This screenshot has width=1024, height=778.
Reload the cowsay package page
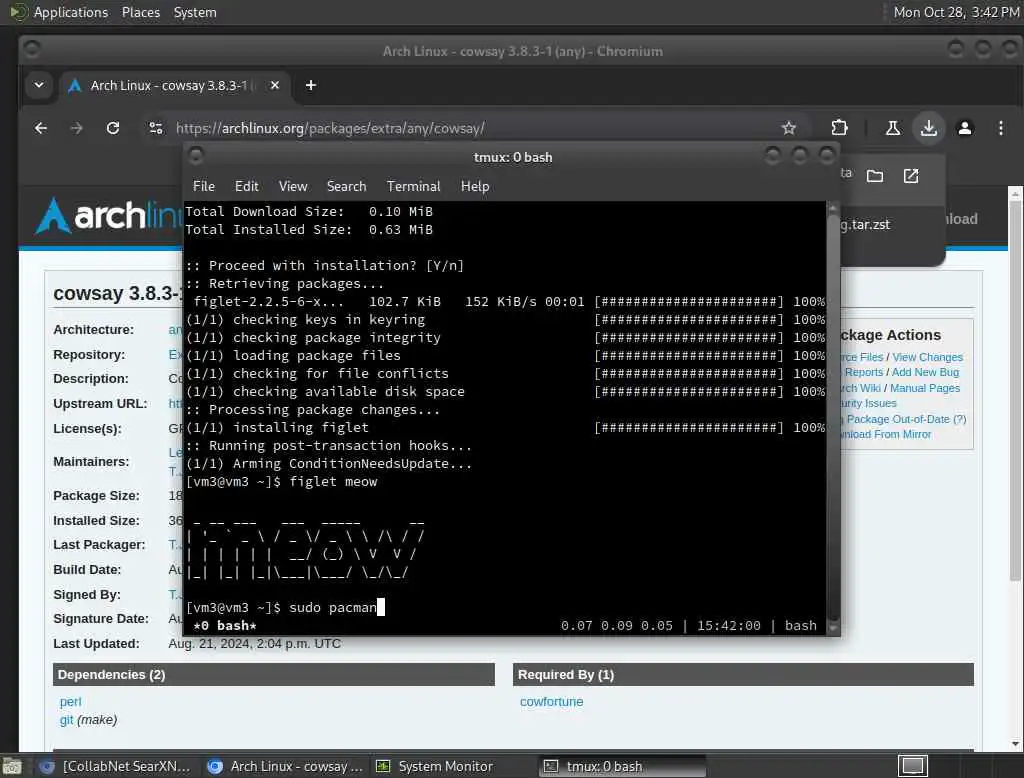click(113, 128)
